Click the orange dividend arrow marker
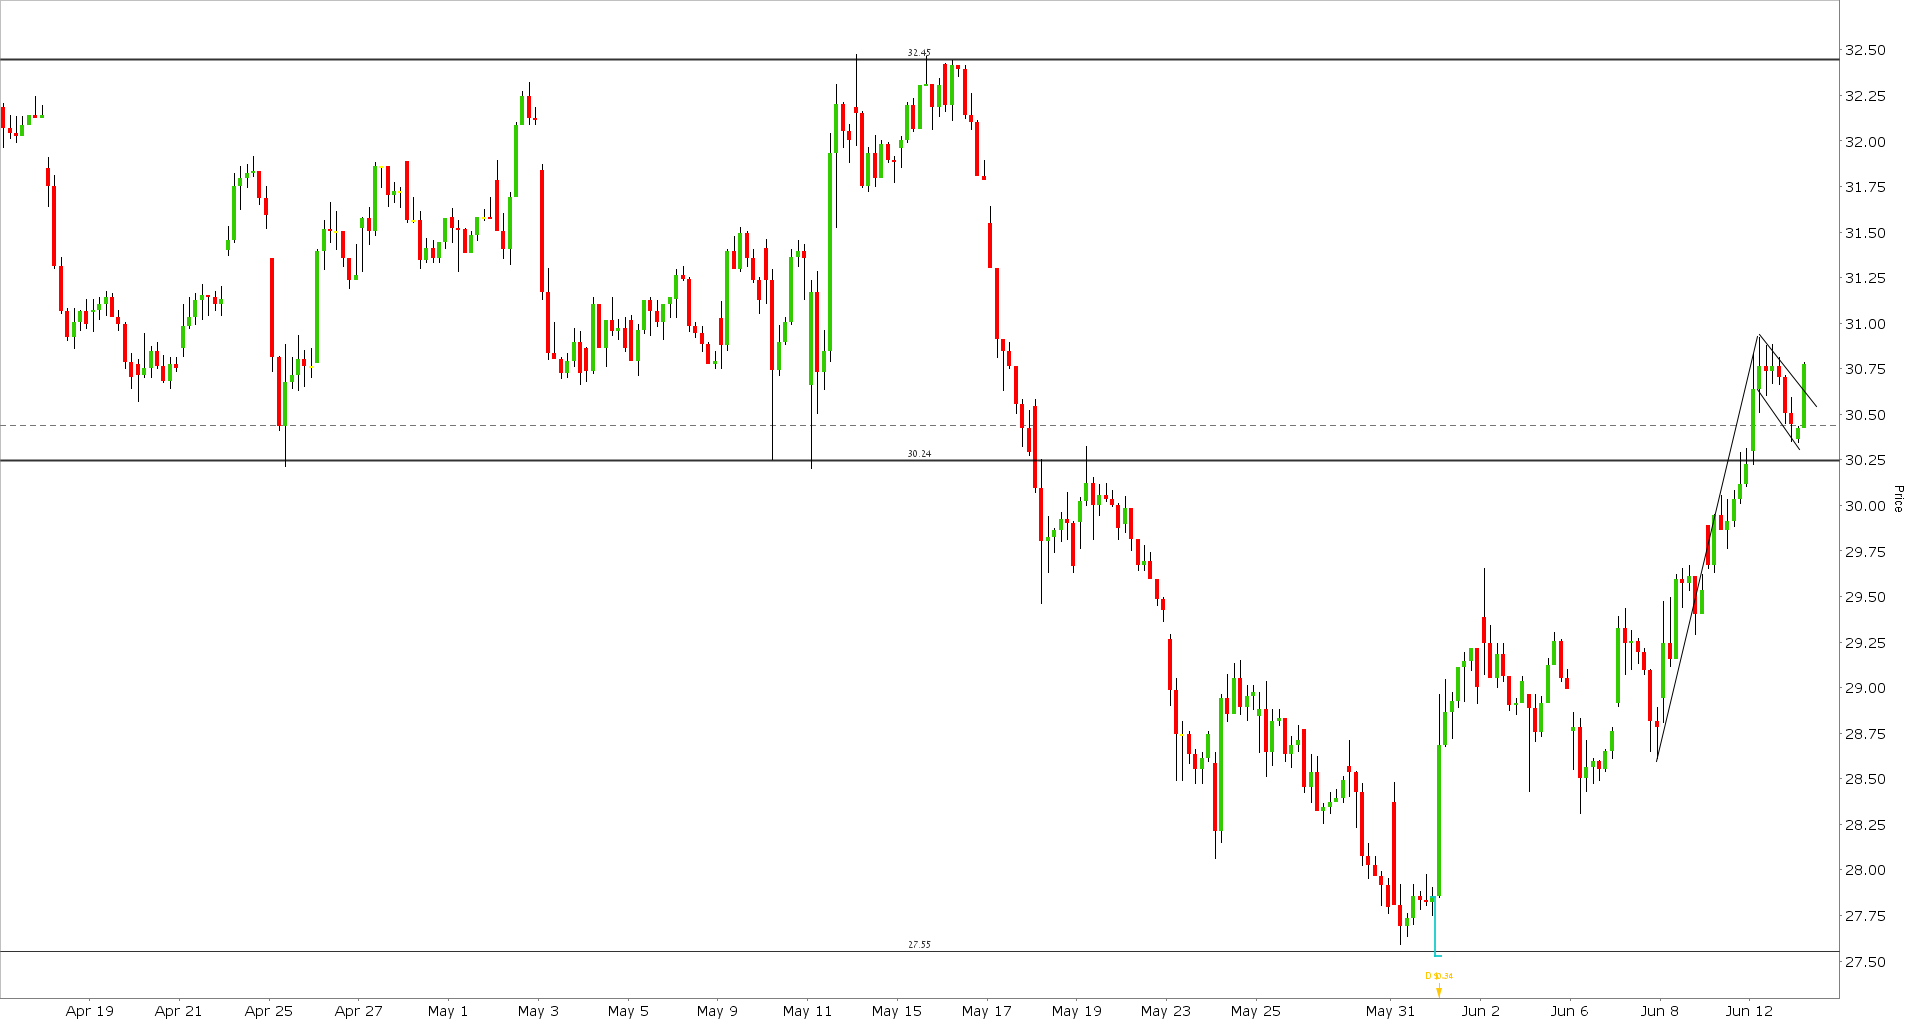1916x1026 pixels. [x=1439, y=991]
